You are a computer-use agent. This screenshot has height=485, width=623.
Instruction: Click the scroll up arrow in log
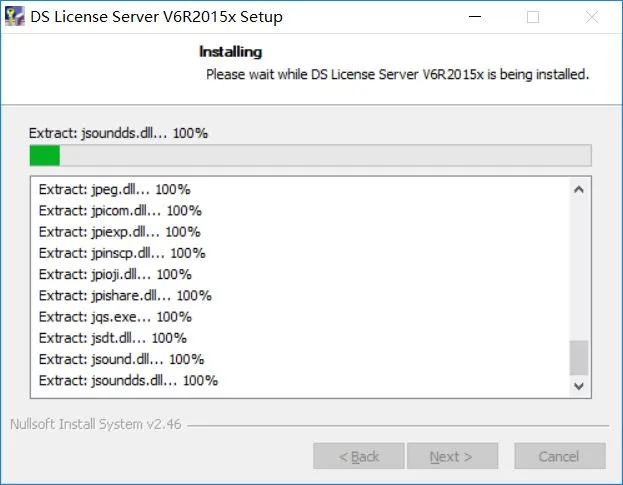(579, 189)
